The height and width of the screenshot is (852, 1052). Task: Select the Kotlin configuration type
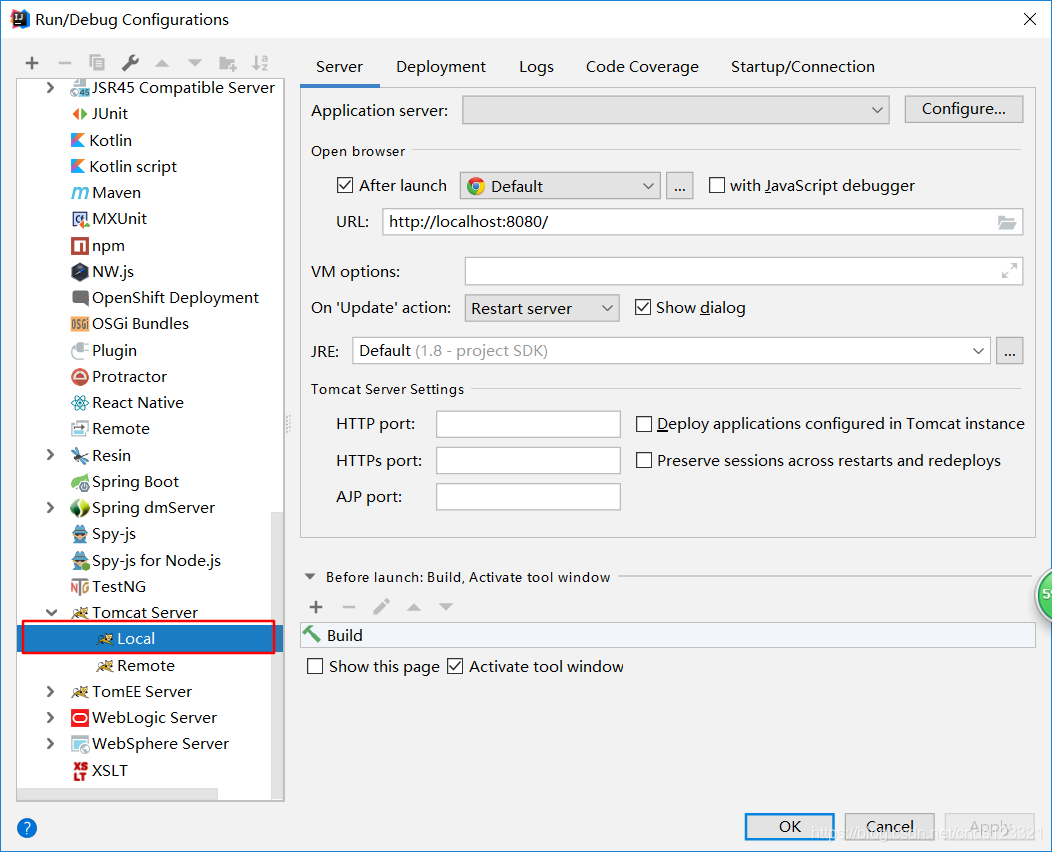[101, 140]
